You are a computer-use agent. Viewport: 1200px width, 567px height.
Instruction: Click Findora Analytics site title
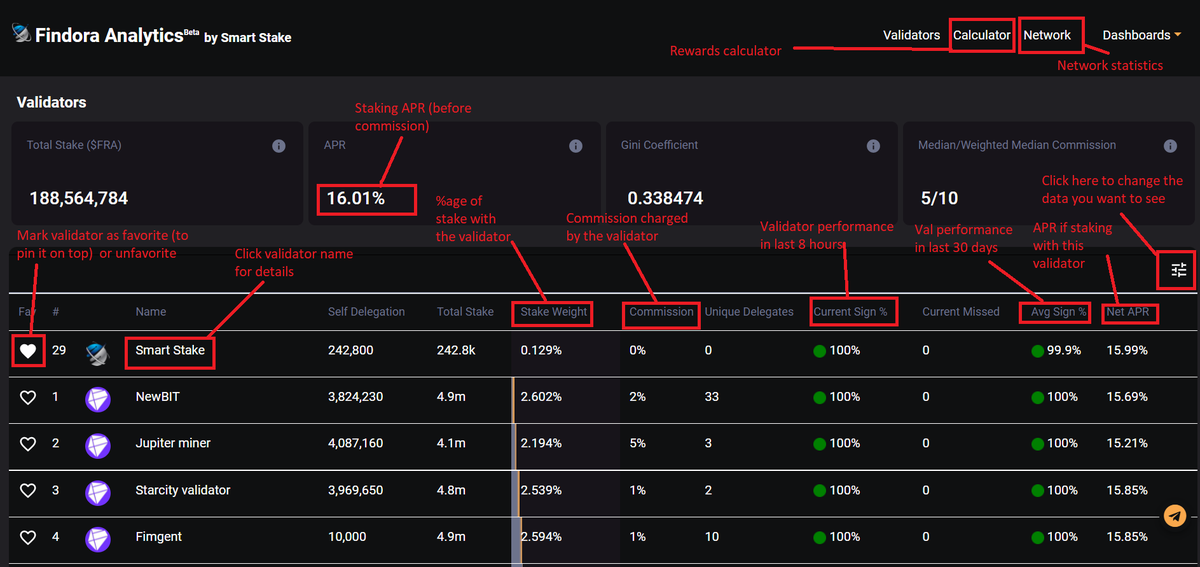109,35
